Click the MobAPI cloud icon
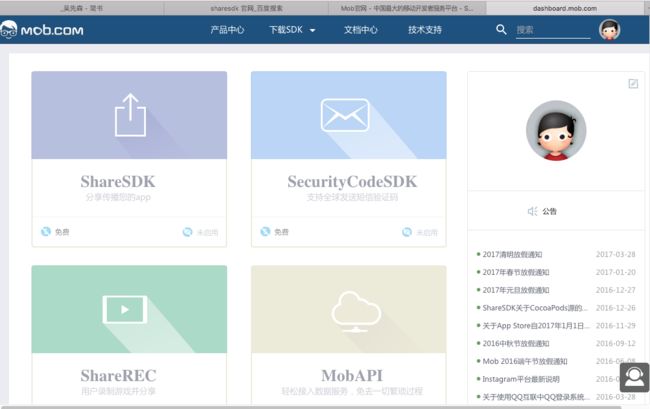The image size is (650, 409). [356, 312]
